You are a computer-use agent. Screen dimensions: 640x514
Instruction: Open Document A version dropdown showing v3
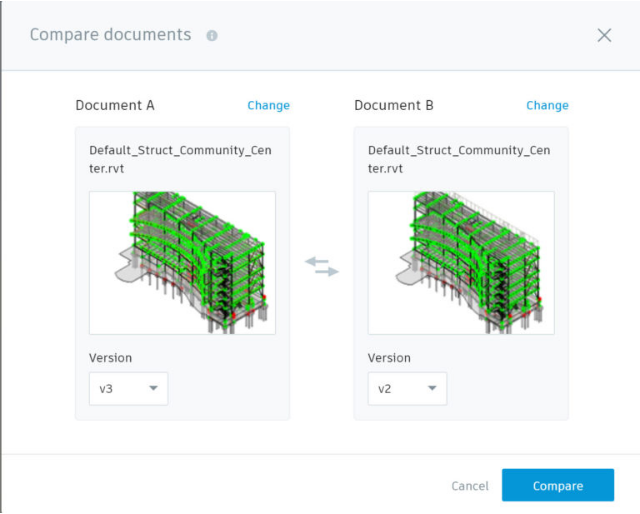point(127,388)
